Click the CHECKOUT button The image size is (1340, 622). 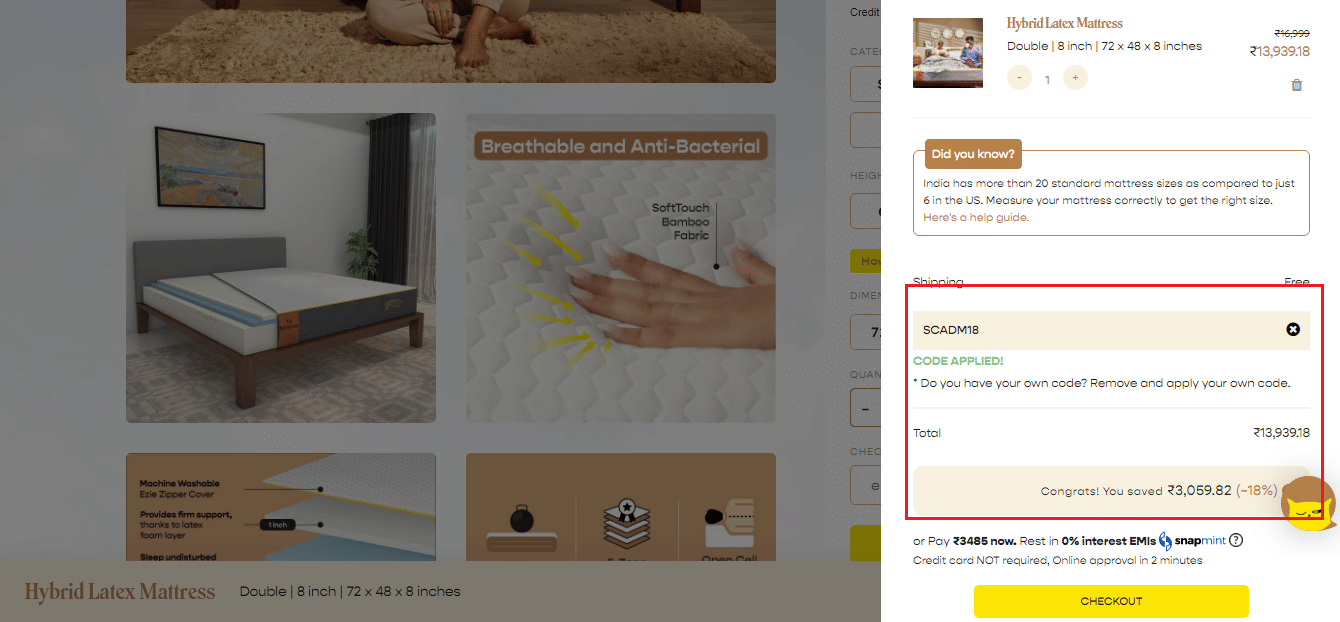(1111, 601)
